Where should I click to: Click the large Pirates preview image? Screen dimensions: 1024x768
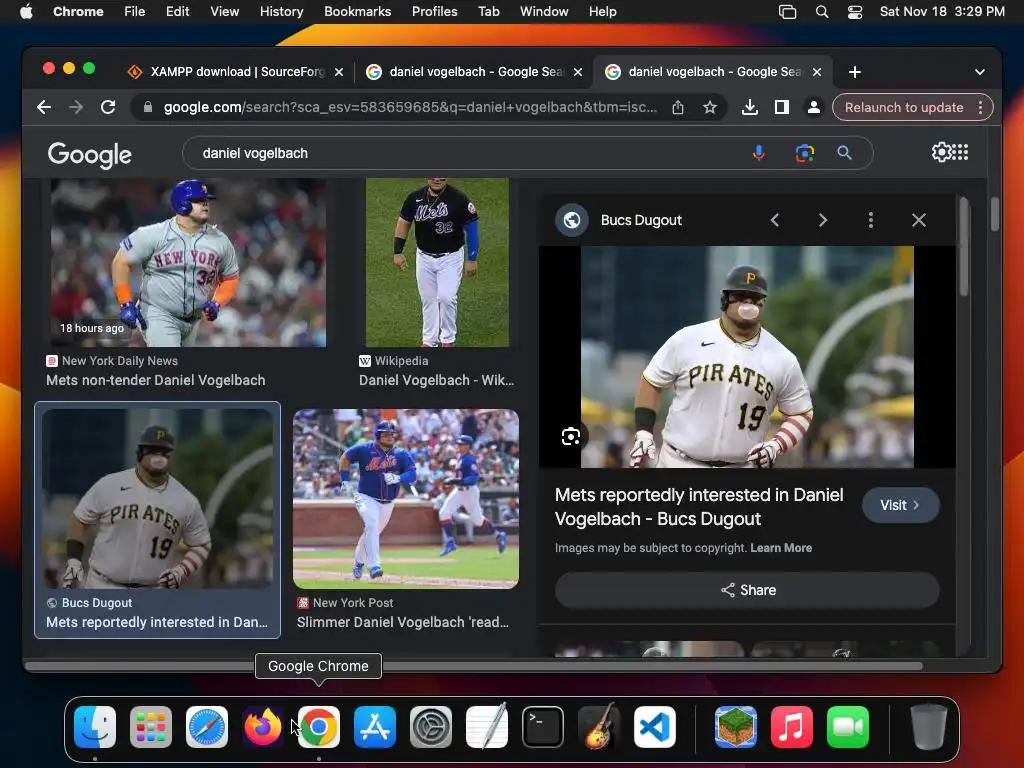click(747, 357)
